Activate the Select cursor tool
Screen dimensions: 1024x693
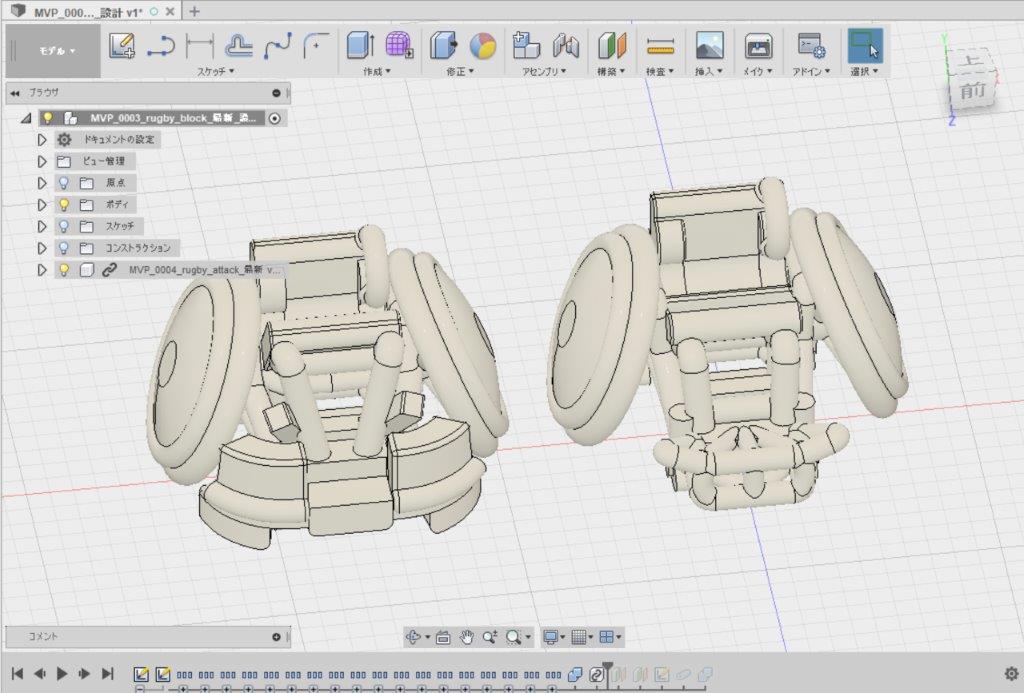click(865, 46)
